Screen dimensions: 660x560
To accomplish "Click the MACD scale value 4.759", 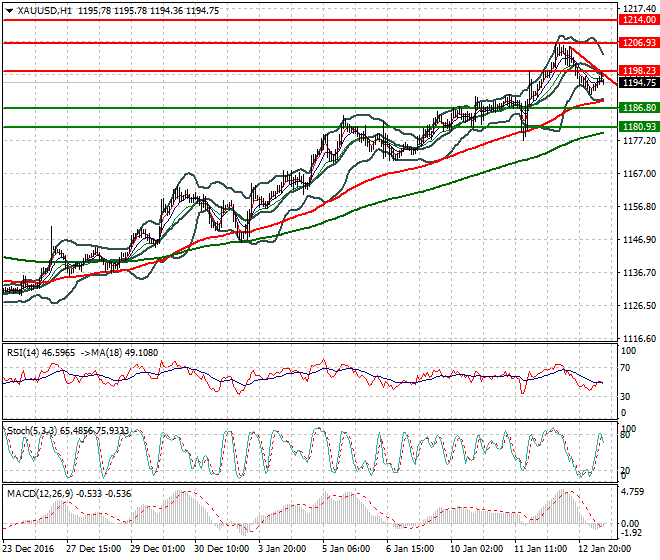I will click(632, 492).
